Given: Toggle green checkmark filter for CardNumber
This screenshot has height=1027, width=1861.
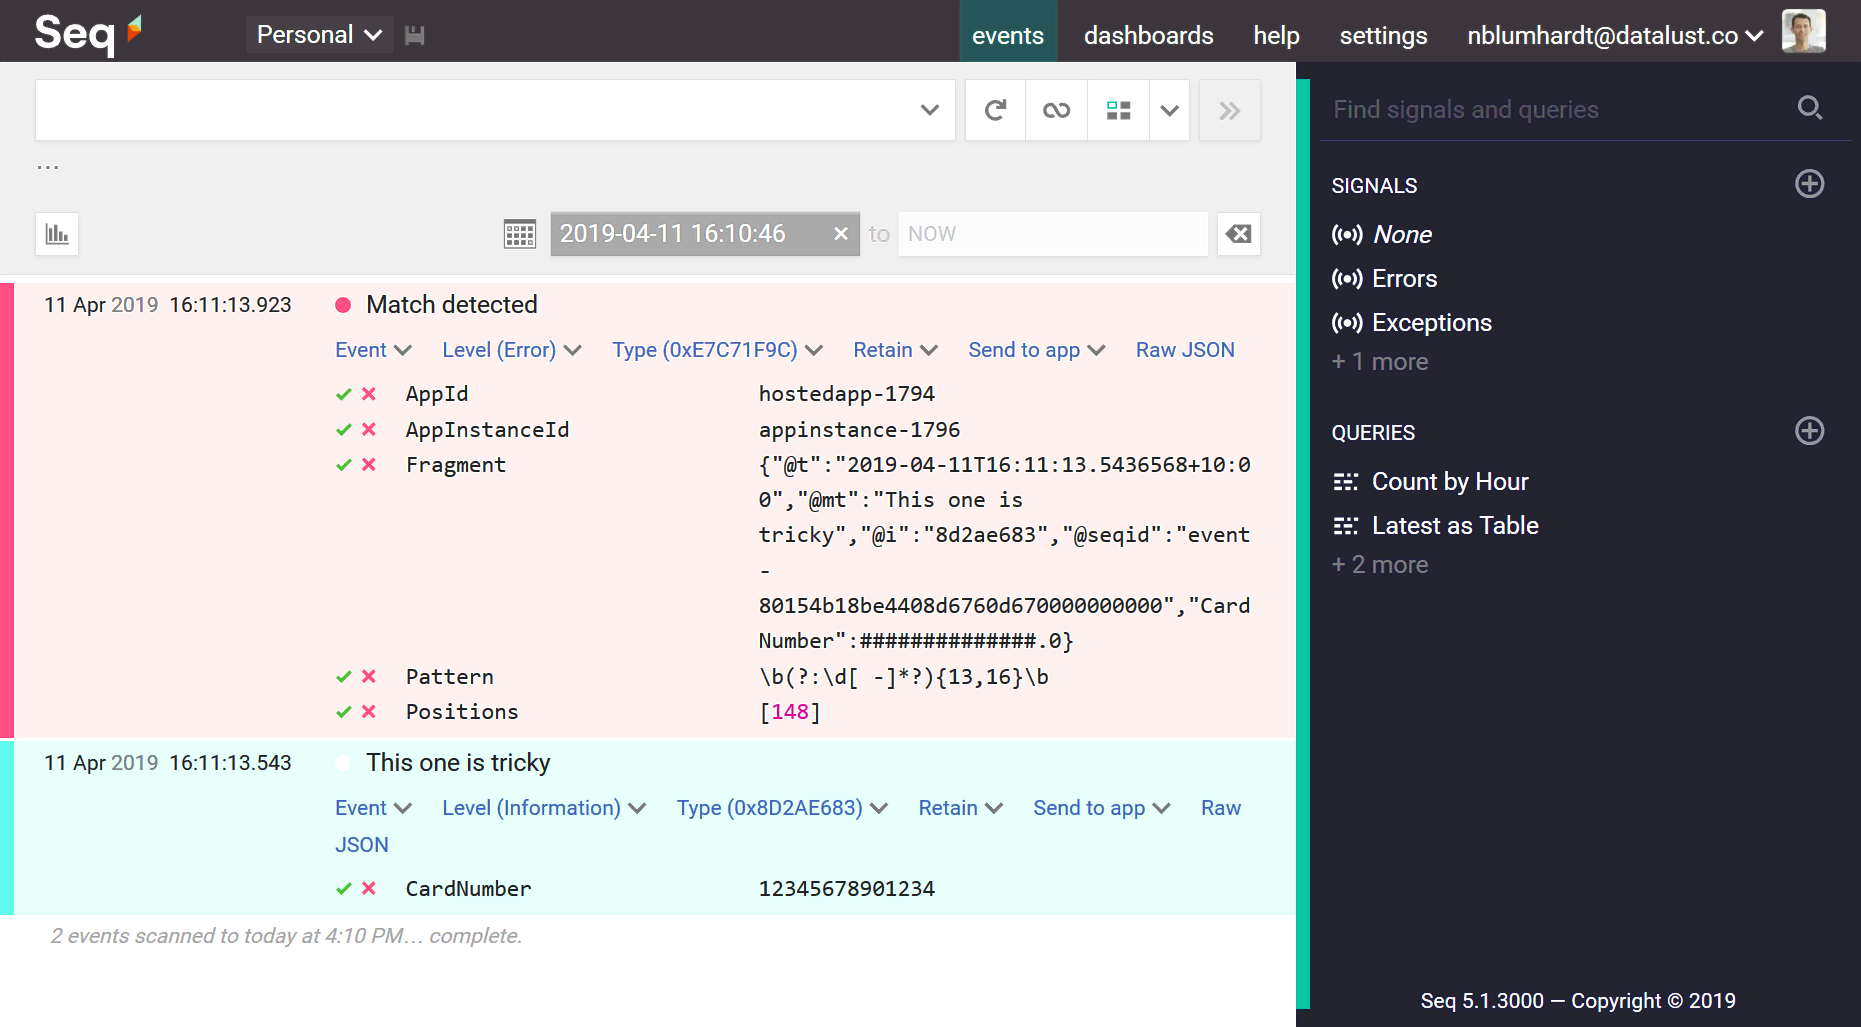Looking at the screenshot, I should tap(344, 889).
